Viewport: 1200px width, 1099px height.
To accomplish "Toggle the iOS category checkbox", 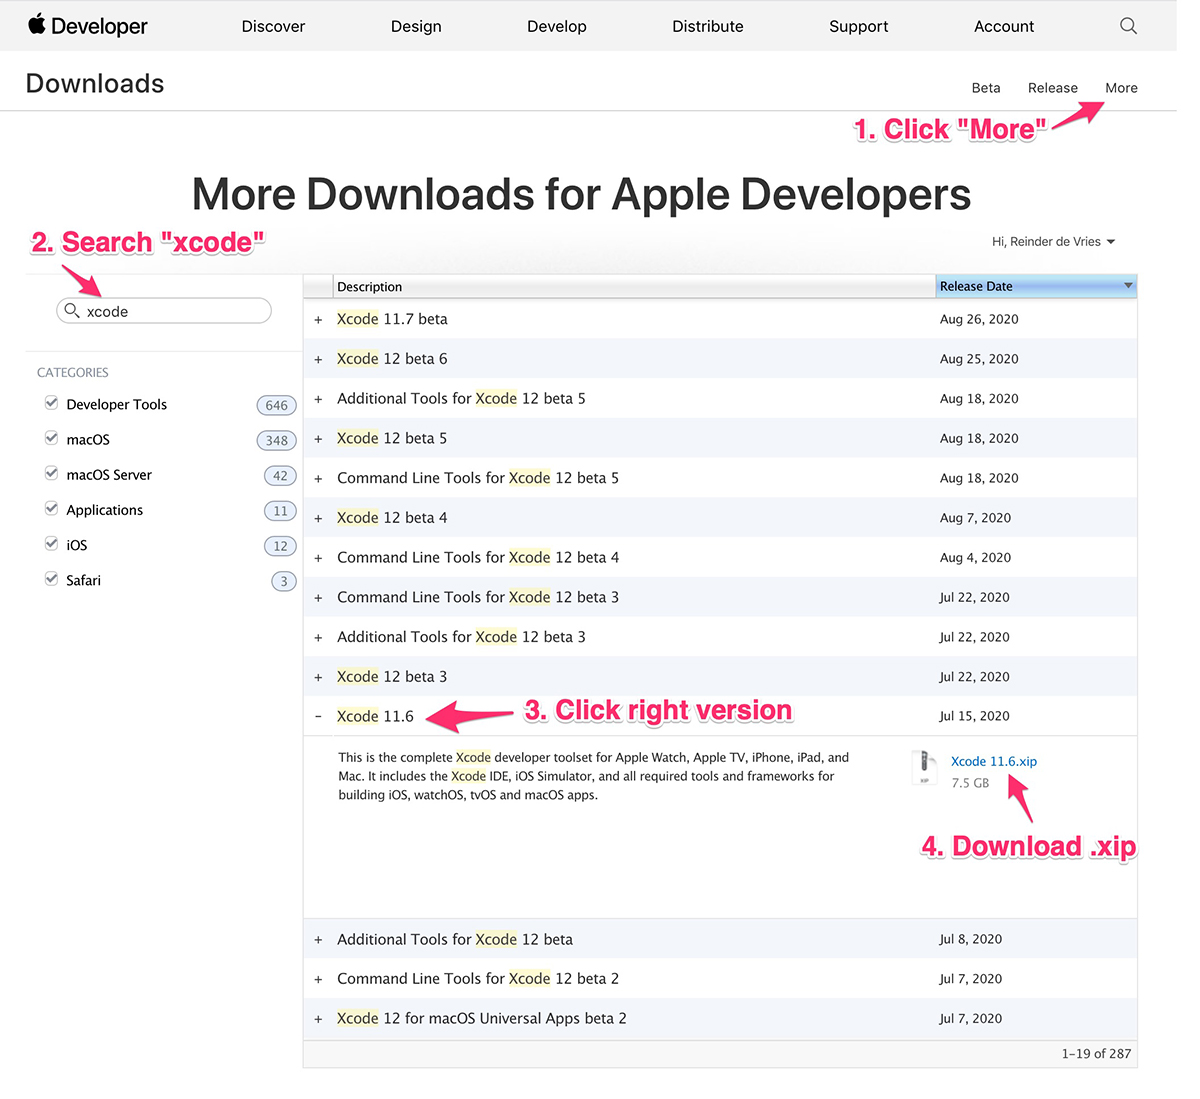I will click(x=51, y=543).
